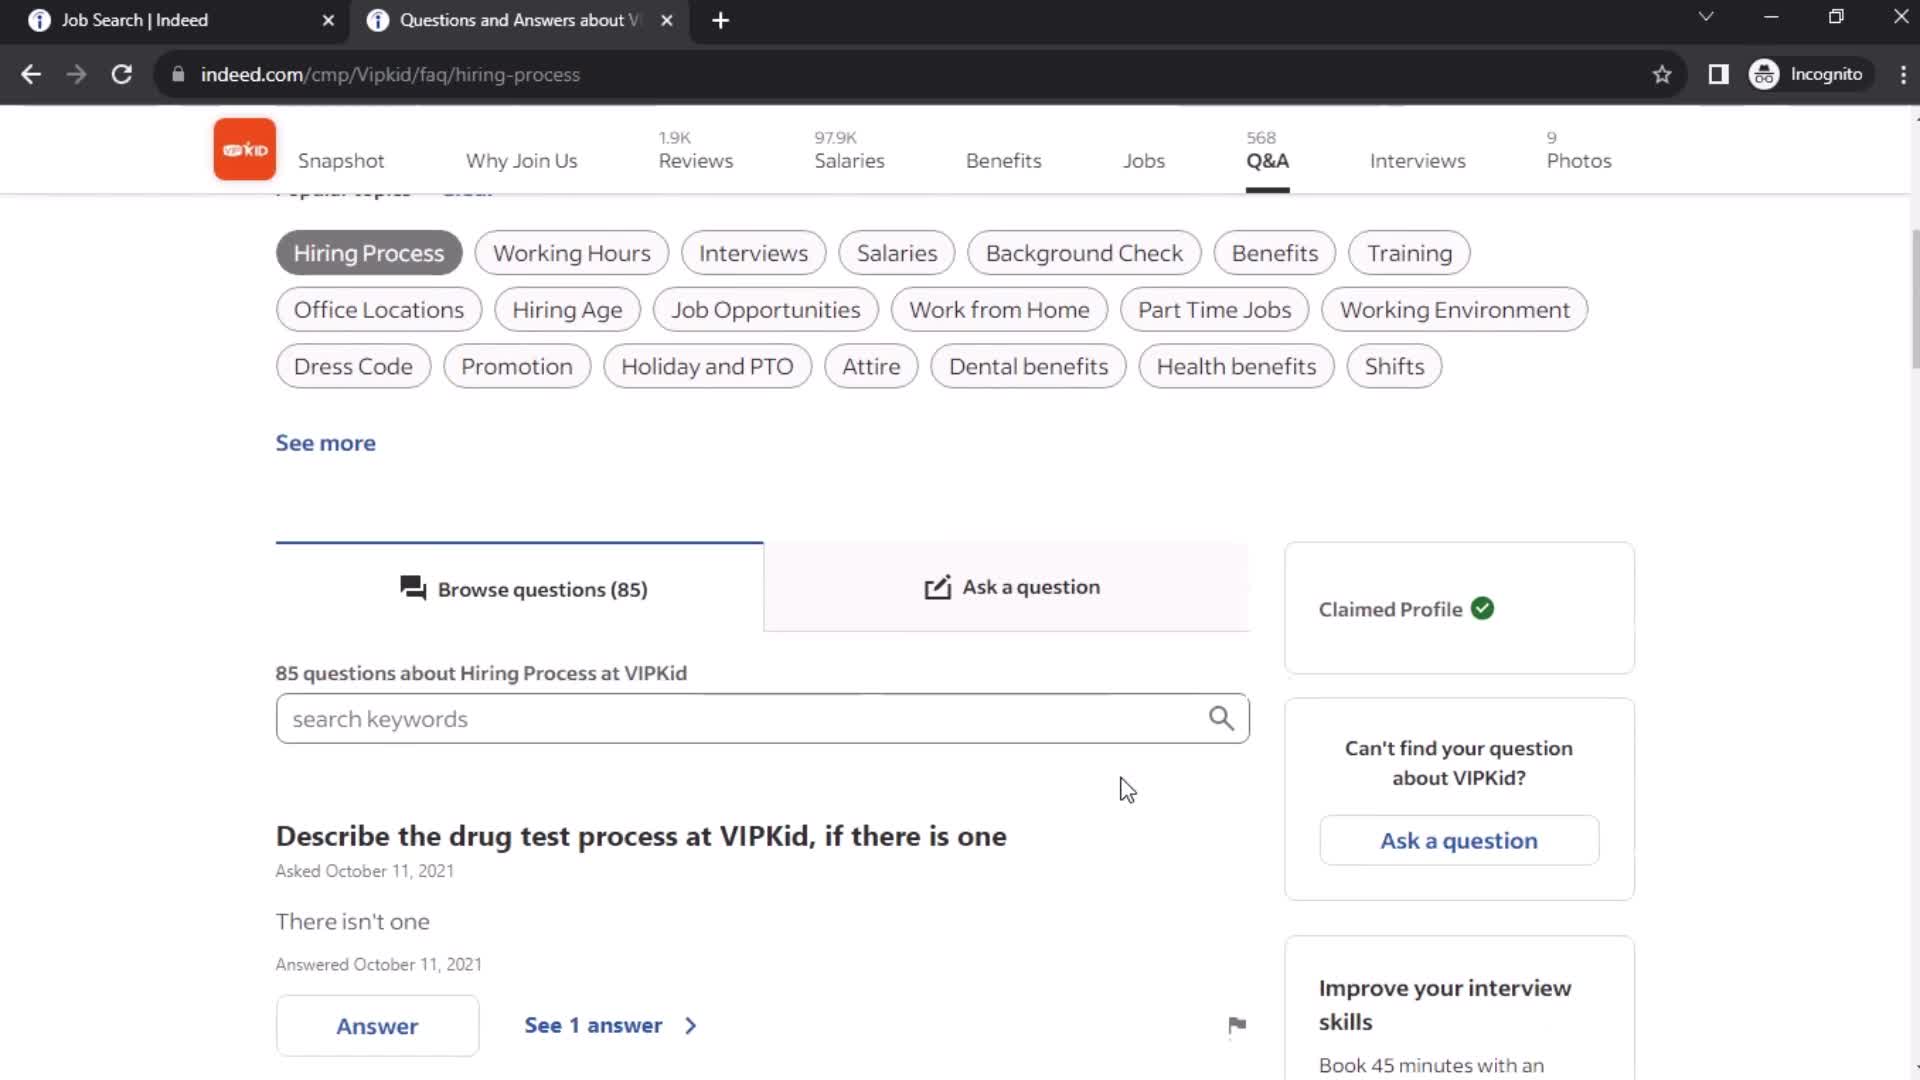Select the Attire topic chip
The image size is (1920, 1080).
871,366
